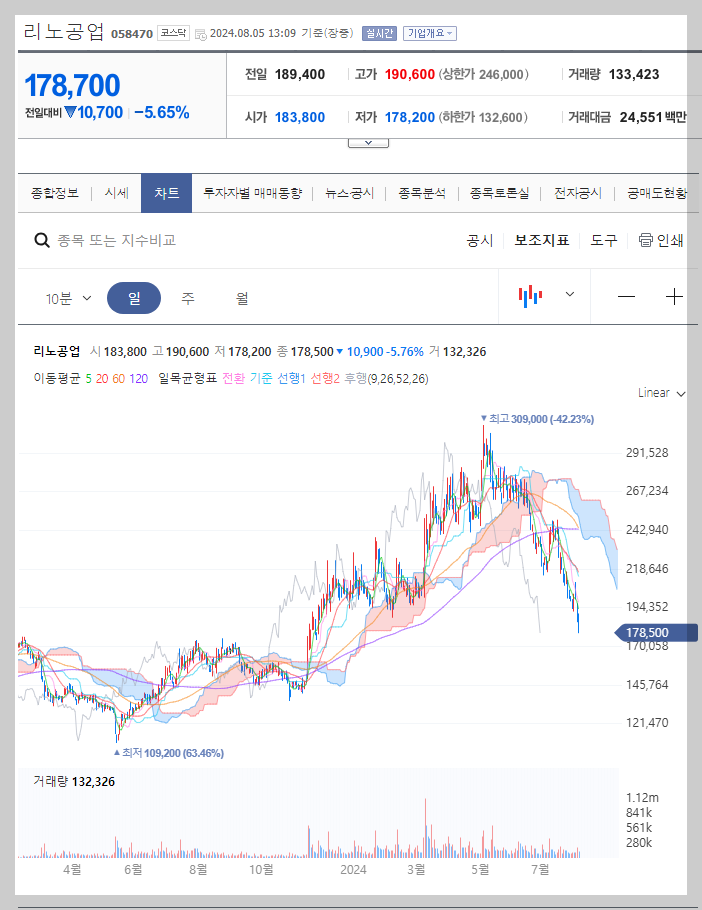
Task: Click the stock search magnifier icon
Action: [x=41, y=240]
